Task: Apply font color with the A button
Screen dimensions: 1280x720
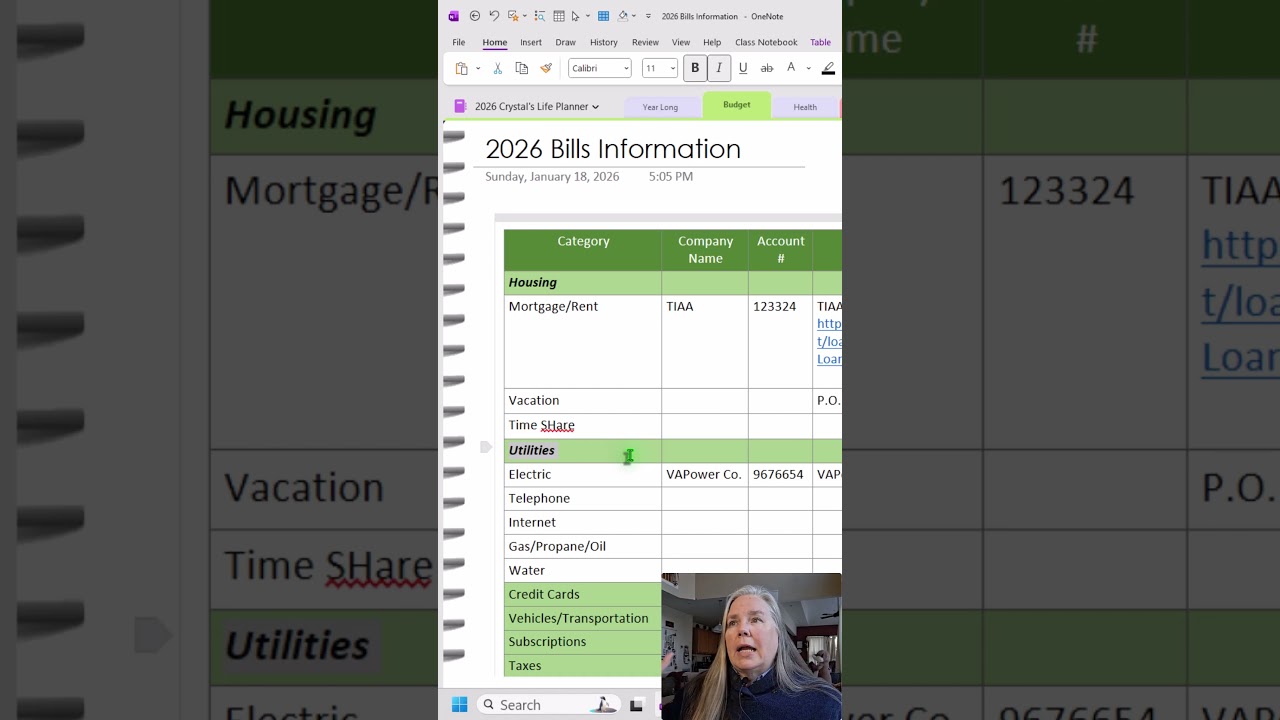Action: tap(791, 68)
